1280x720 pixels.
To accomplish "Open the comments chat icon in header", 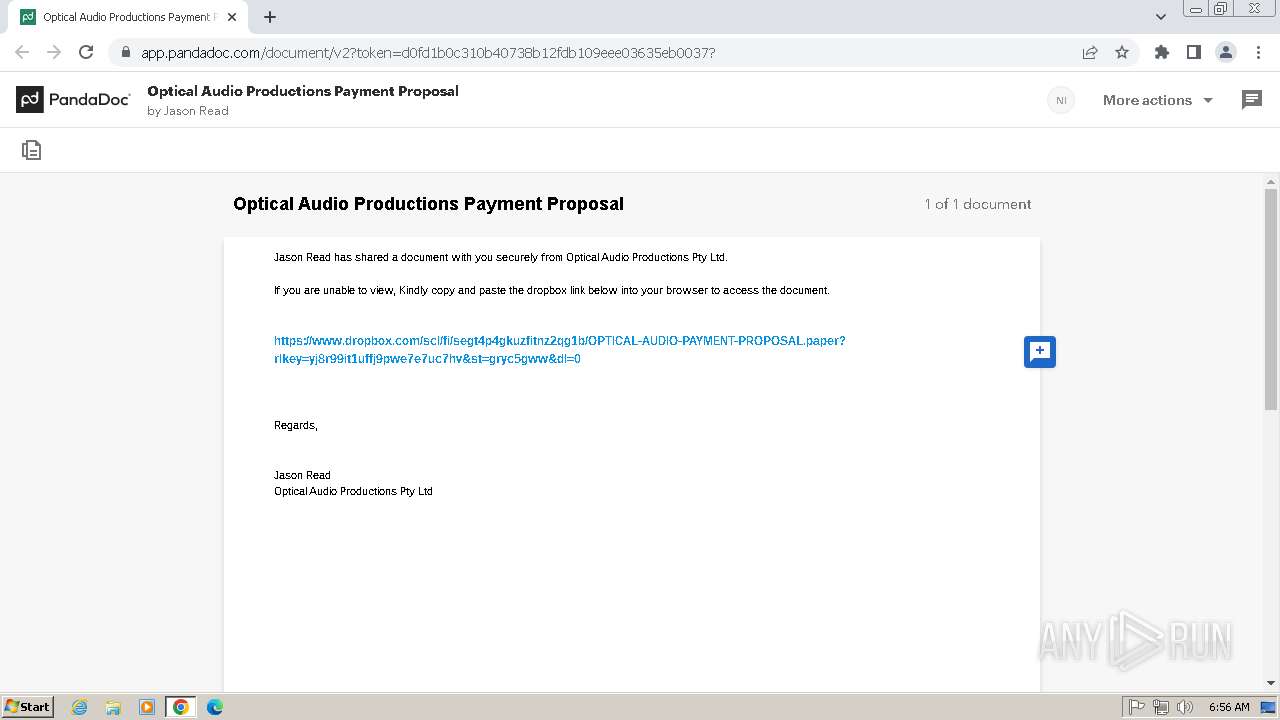I will tap(1251, 100).
